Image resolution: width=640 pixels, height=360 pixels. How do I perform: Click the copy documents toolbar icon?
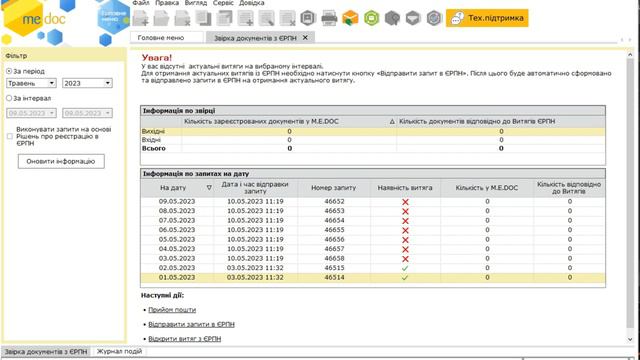click(x=203, y=18)
